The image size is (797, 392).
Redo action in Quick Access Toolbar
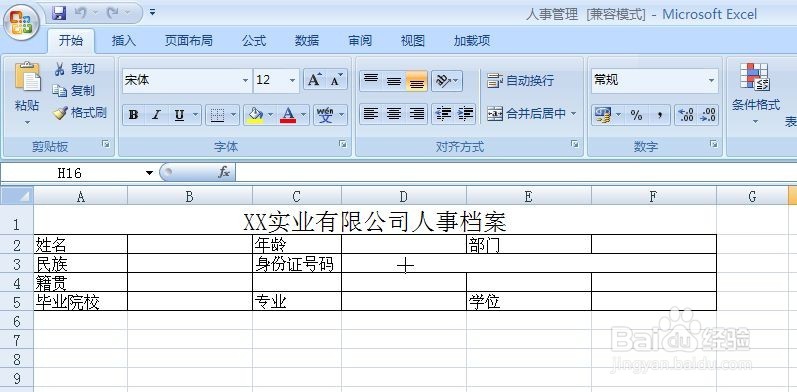112,12
